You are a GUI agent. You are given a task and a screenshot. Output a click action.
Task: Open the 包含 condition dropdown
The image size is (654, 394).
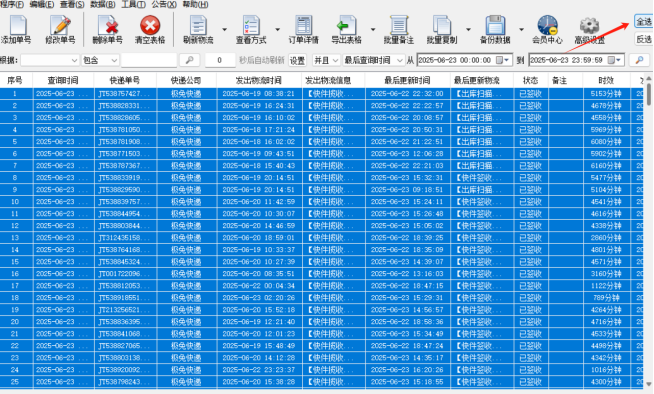tap(100, 60)
